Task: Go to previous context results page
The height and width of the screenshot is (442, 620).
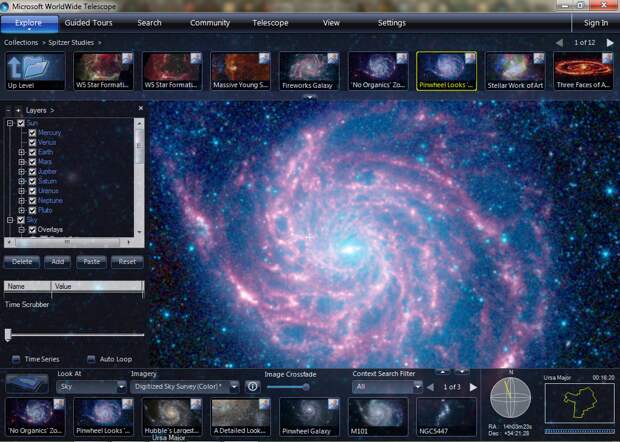Action: click(430, 387)
